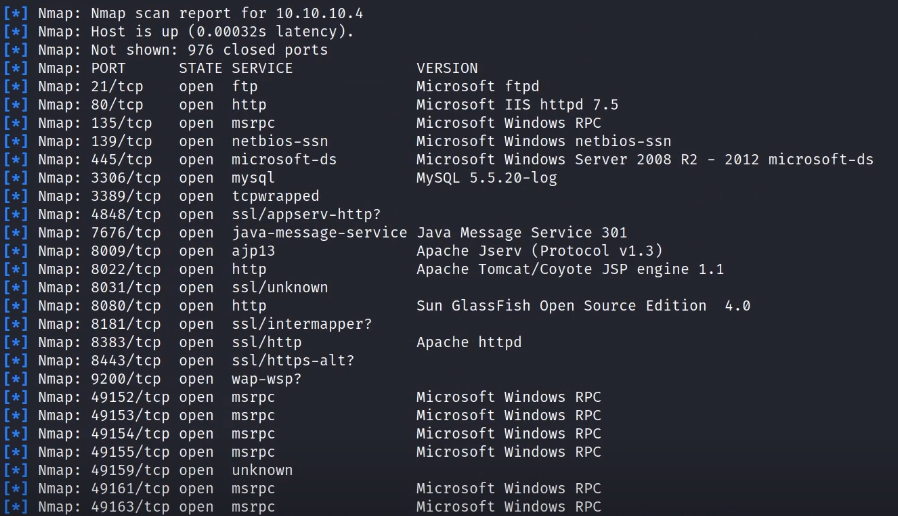Click the SERVICE column header
Viewport: 898px width, 516px height.
(x=262, y=68)
